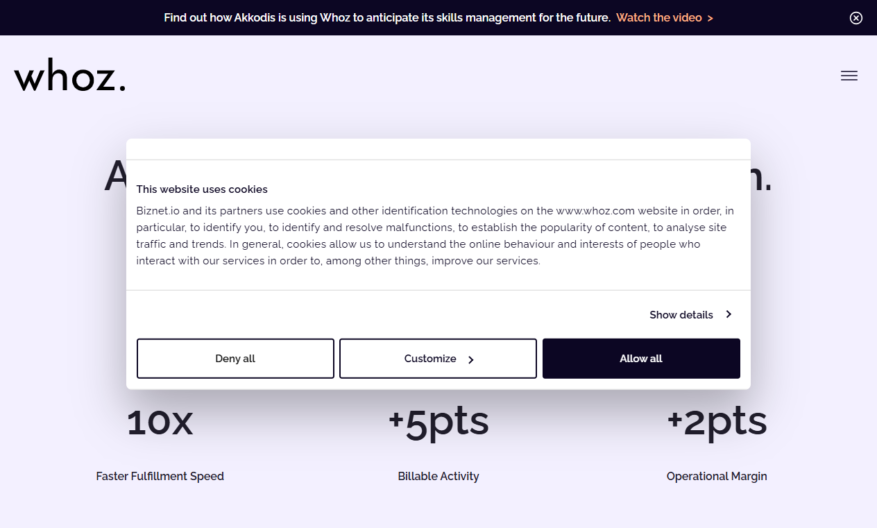Image resolution: width=877 pixels, height=528 pixels.
Task: Select the Billable Activity label
Action: pyautogui.click(x=438, y=476)
